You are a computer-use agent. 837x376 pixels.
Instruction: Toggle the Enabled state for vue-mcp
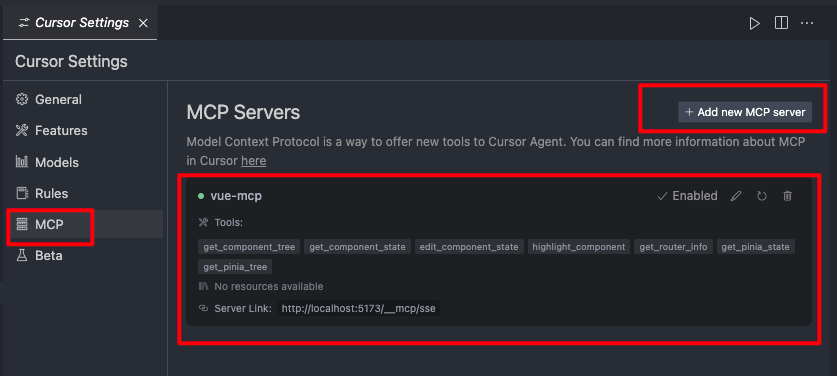click(x=687, y=196)
